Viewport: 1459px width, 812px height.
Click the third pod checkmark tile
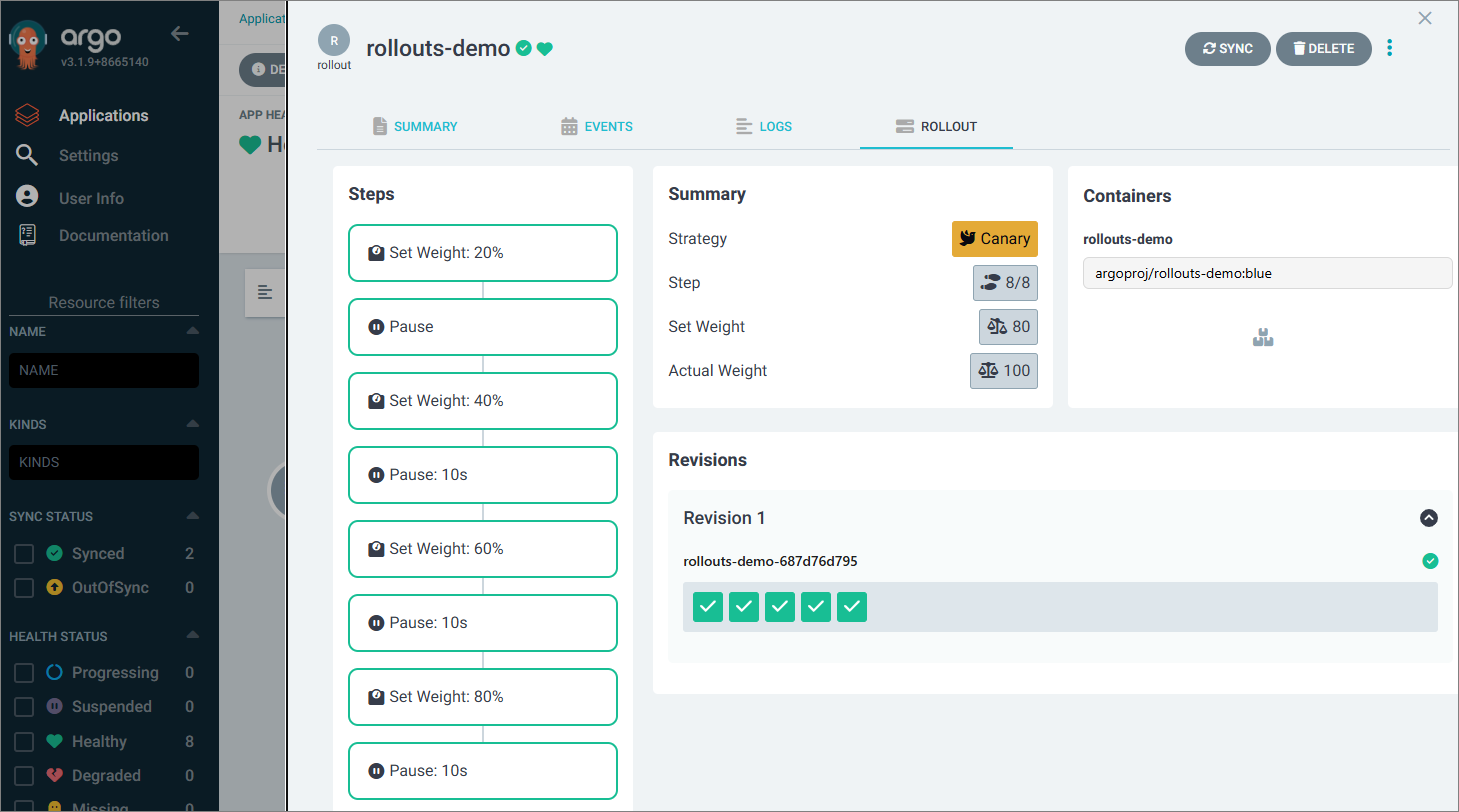click(x=780, y=607)
